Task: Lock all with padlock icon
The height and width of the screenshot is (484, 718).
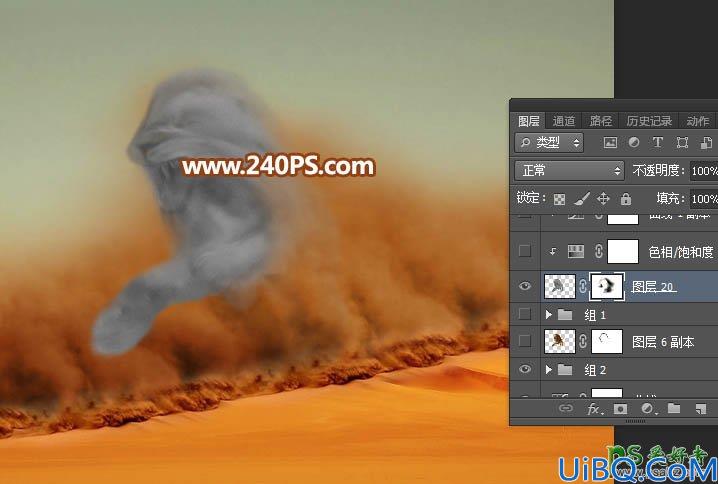Action: [x=626, y=199]
